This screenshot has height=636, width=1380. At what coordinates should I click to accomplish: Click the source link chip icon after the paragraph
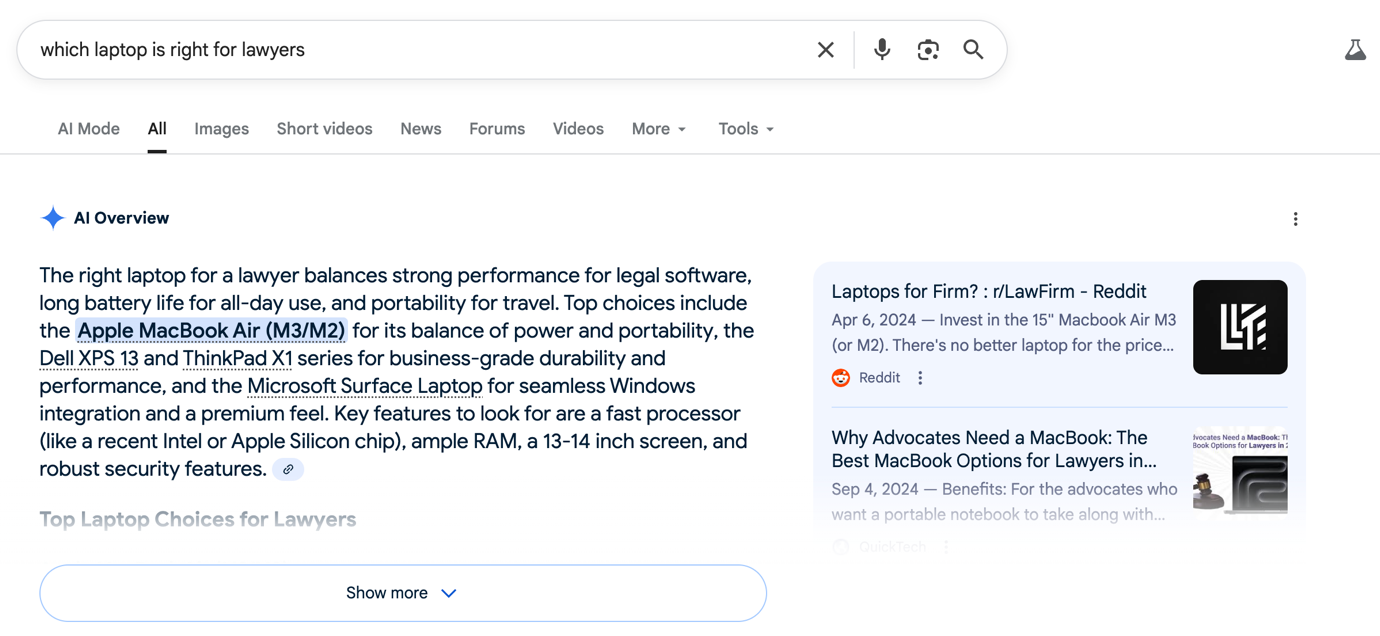pos(288,469)
